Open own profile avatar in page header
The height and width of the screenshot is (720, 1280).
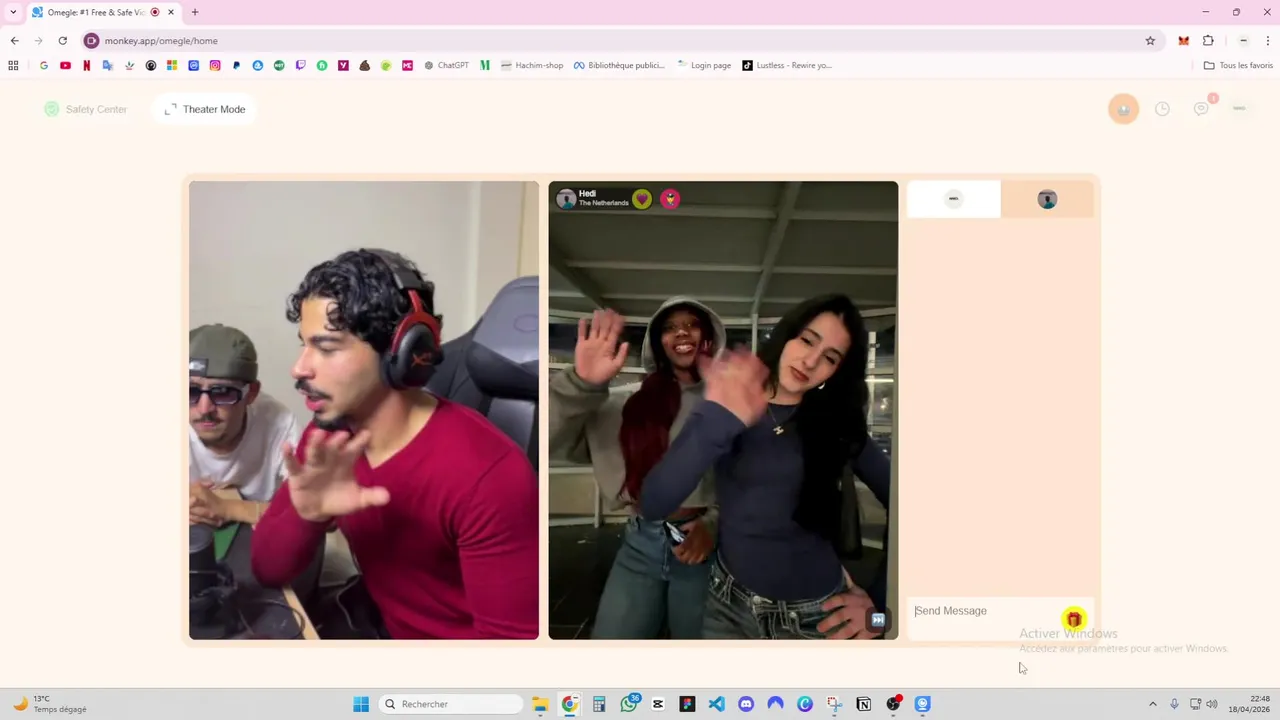[1239, 108]
